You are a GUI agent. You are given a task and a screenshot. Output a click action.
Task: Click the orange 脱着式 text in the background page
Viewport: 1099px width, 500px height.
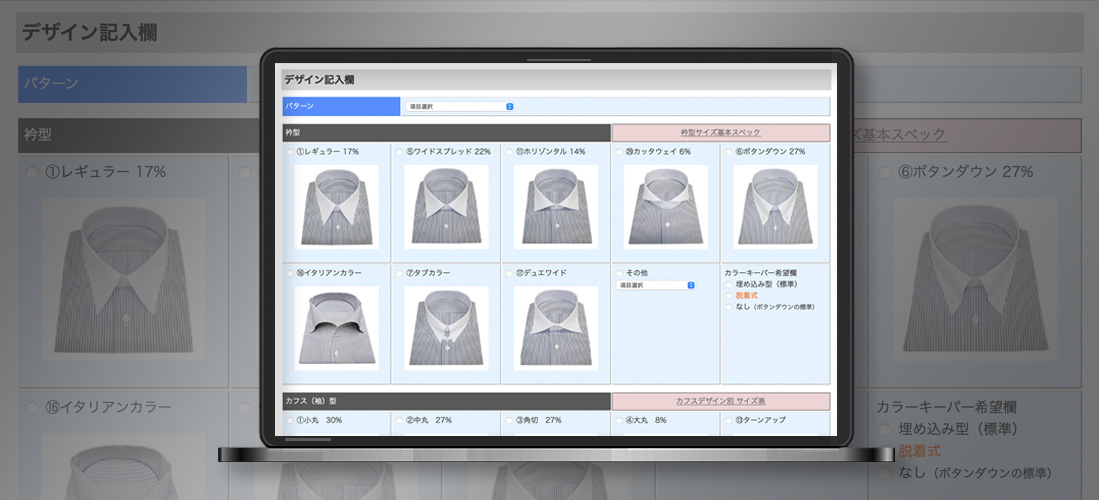point(919,451)
